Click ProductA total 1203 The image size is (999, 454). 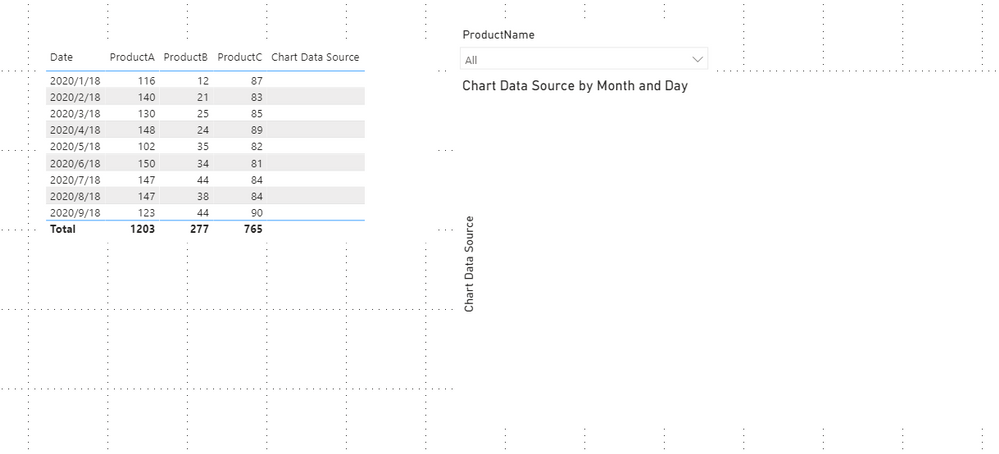pyautogui.click(x=142, y=229)
